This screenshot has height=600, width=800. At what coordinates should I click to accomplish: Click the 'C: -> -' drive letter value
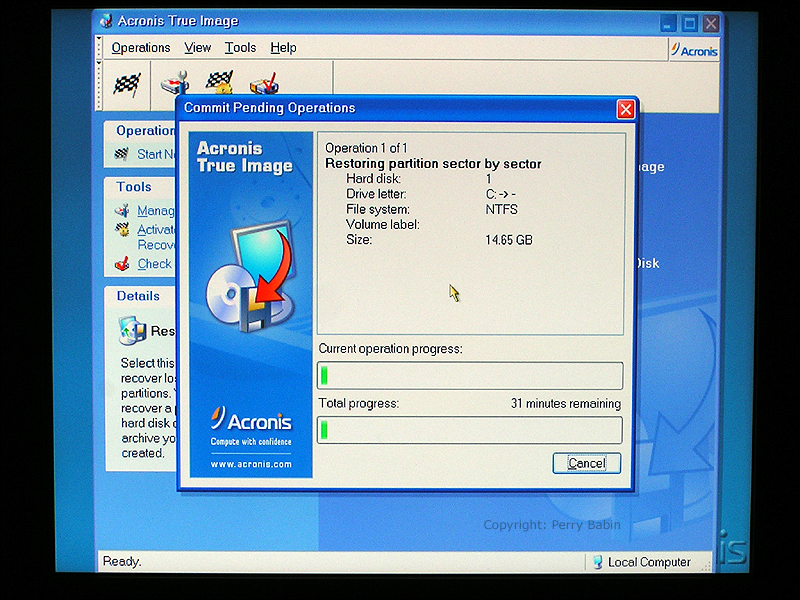pyautogui.click(x=501, y=194)
